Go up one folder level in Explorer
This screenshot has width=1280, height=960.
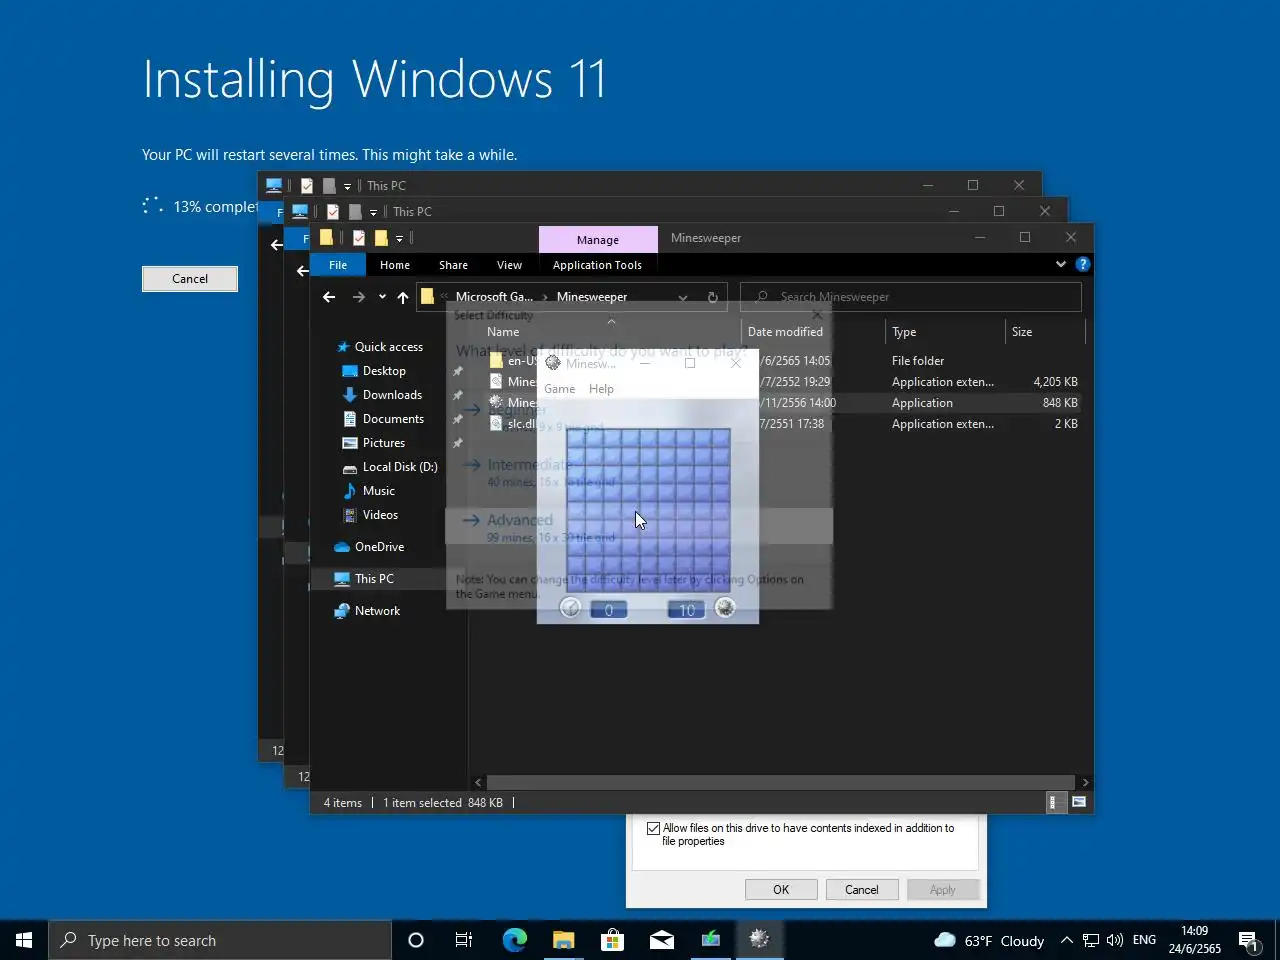402,297
